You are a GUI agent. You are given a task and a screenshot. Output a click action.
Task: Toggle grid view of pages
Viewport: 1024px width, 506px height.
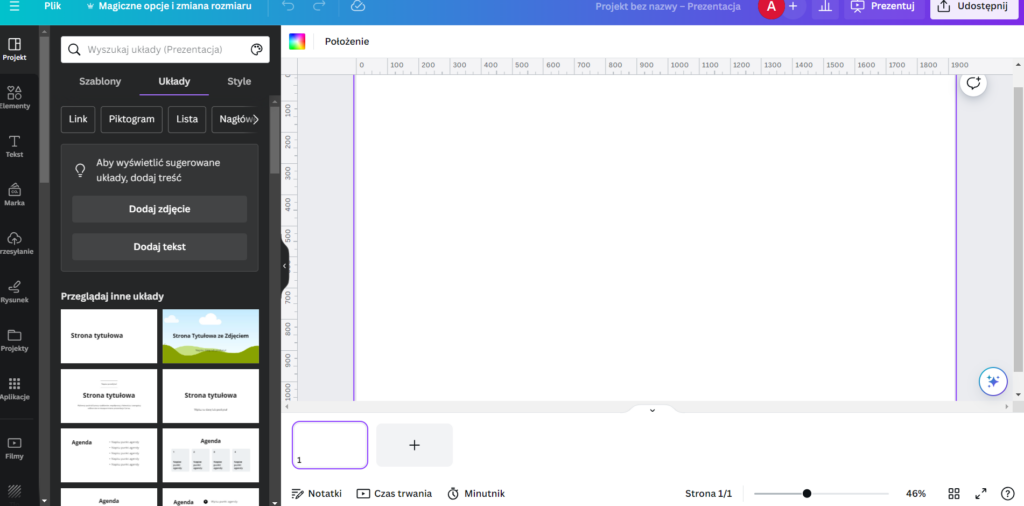pos(954,494)
